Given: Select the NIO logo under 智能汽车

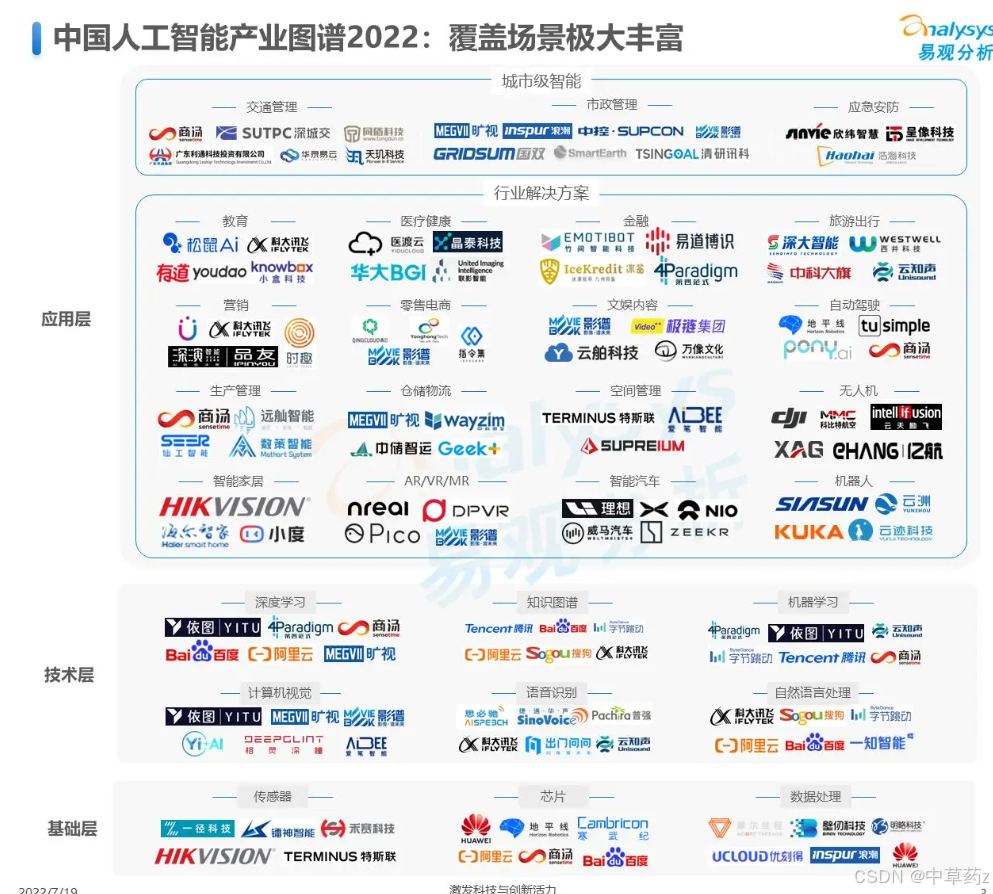Looking at the screenshot, I should [708, 510].
